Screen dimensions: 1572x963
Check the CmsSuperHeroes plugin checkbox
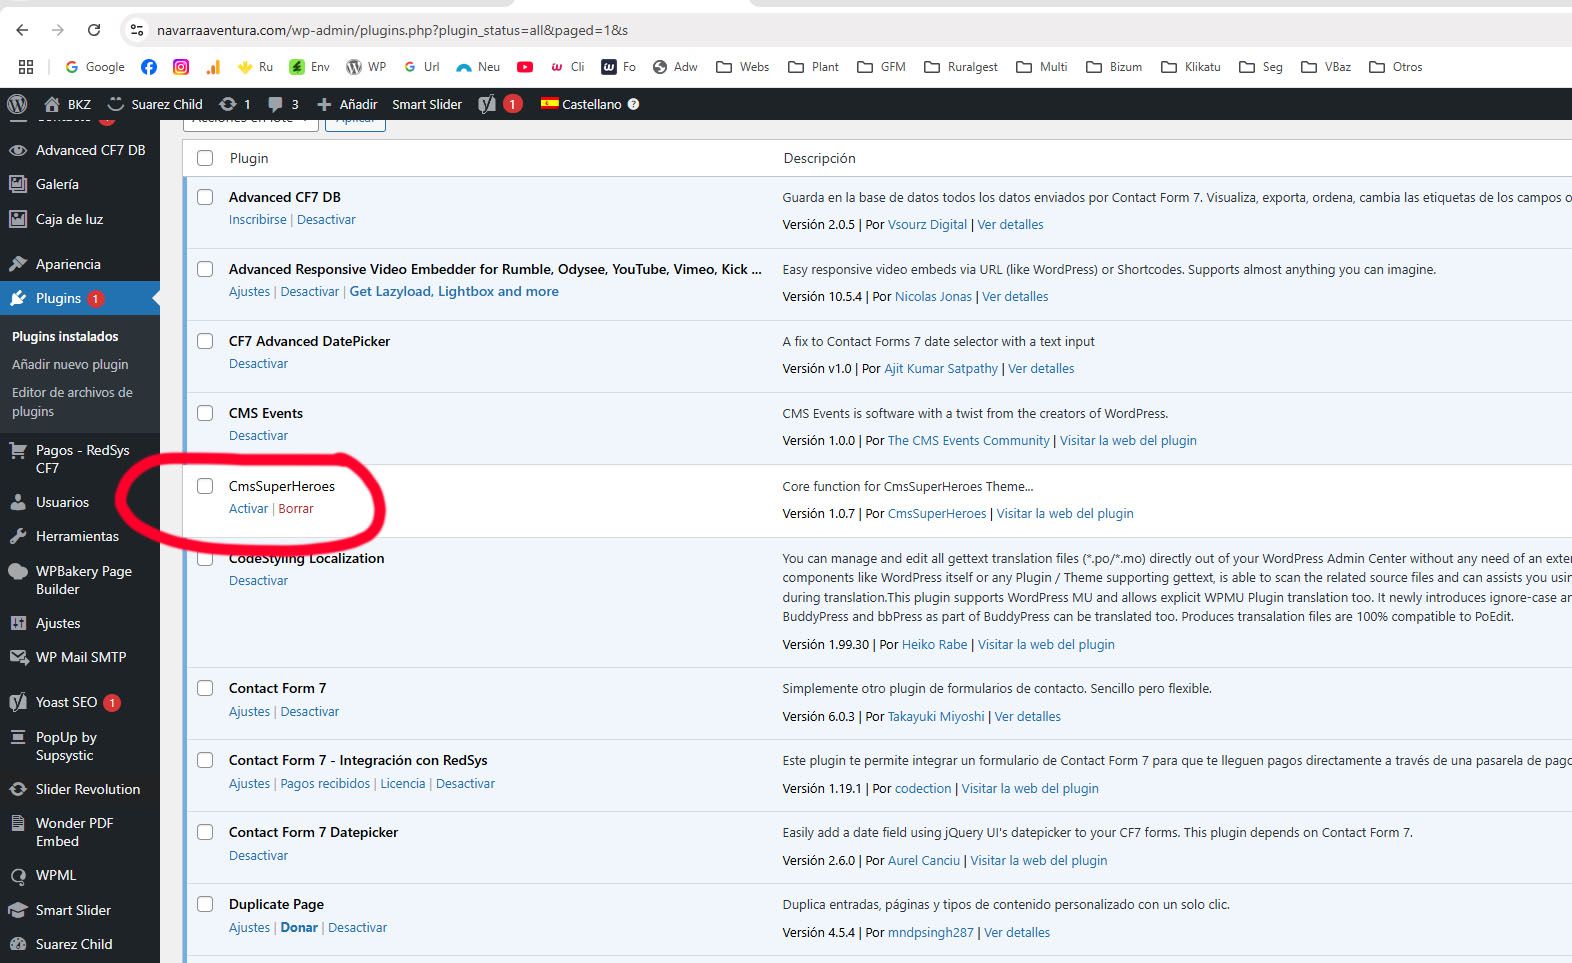click(205, 486)
